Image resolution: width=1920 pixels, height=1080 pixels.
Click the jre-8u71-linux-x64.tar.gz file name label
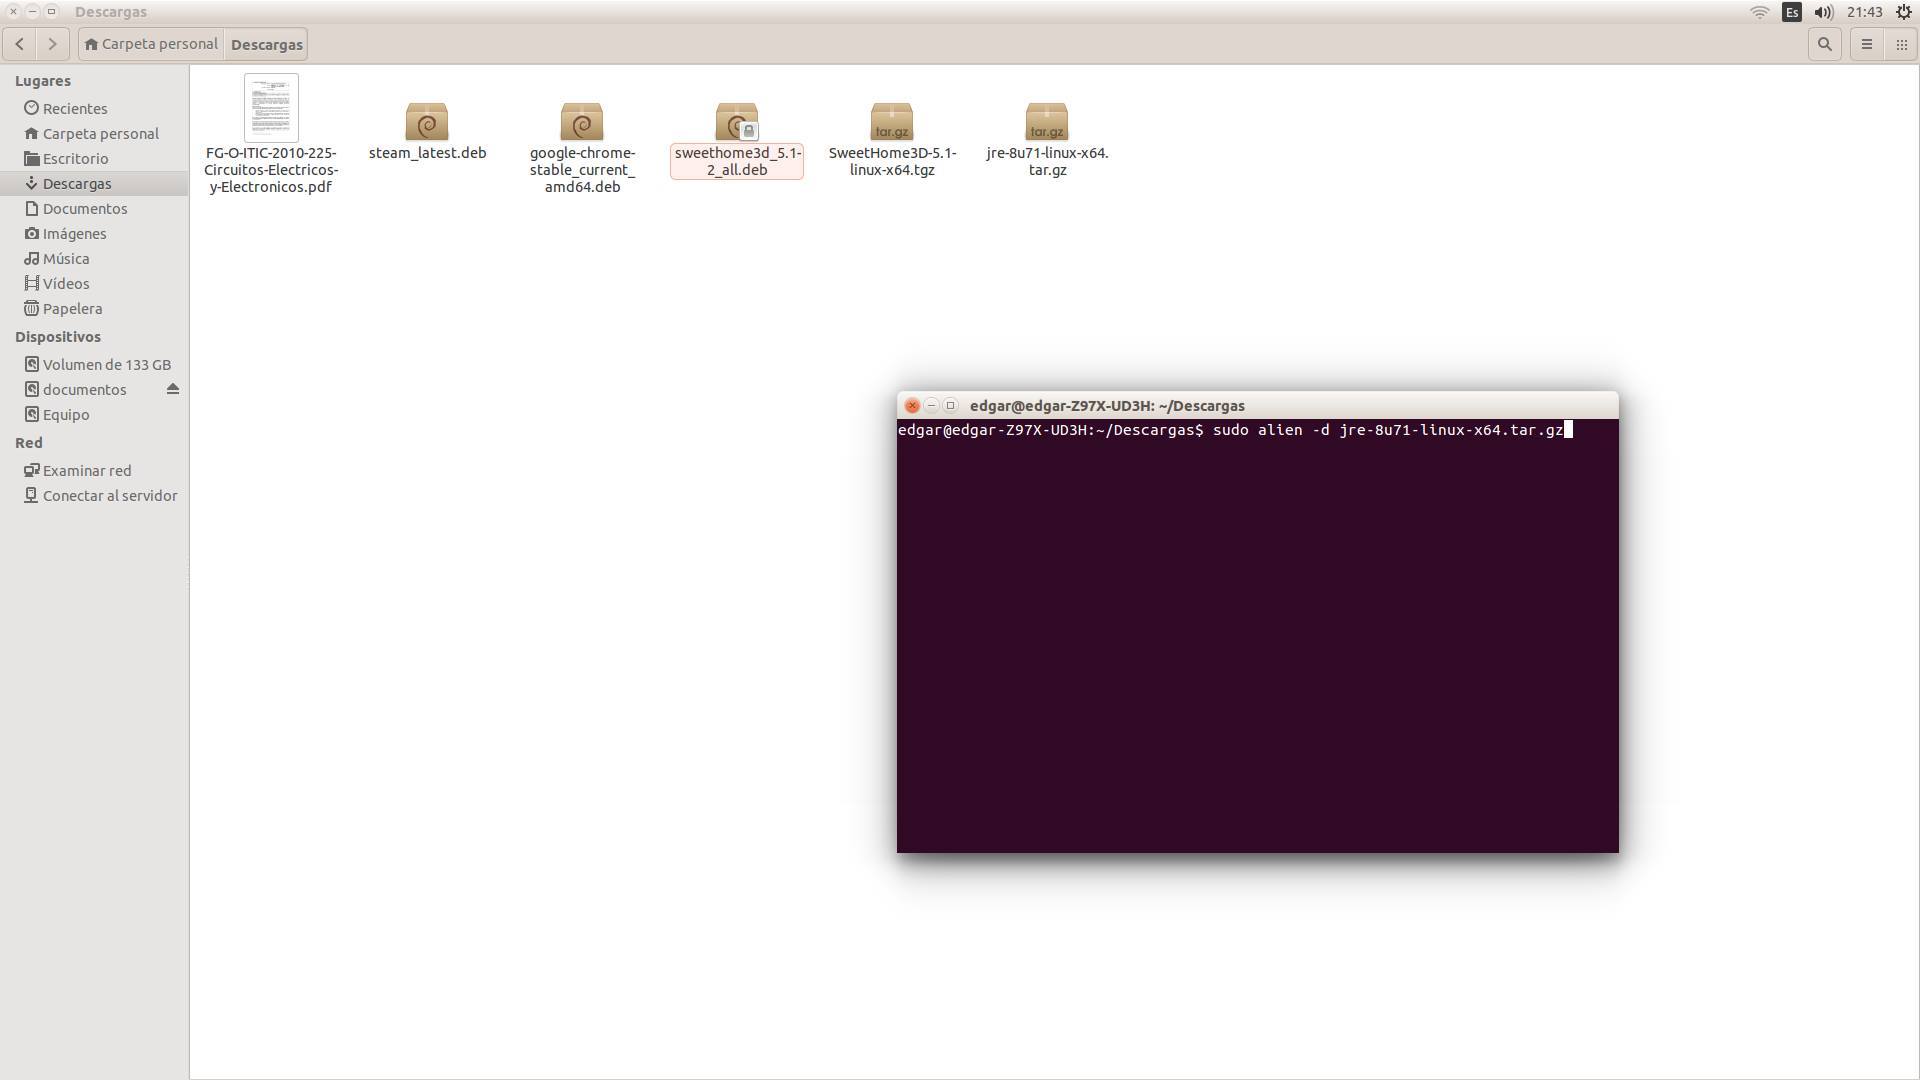[1047, 161]
